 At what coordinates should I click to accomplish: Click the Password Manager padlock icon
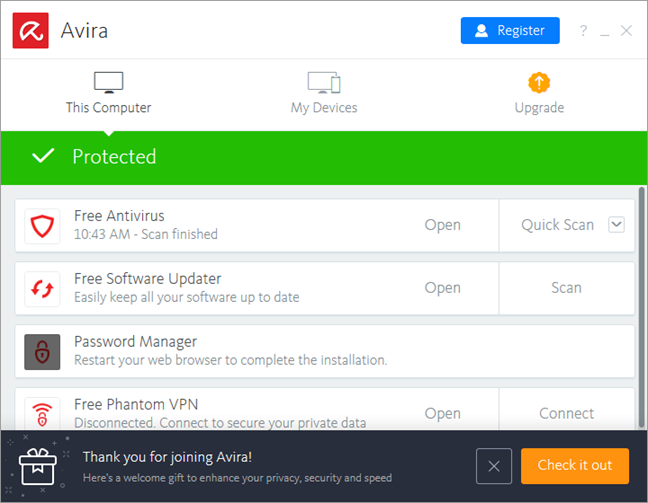[42, 352]
